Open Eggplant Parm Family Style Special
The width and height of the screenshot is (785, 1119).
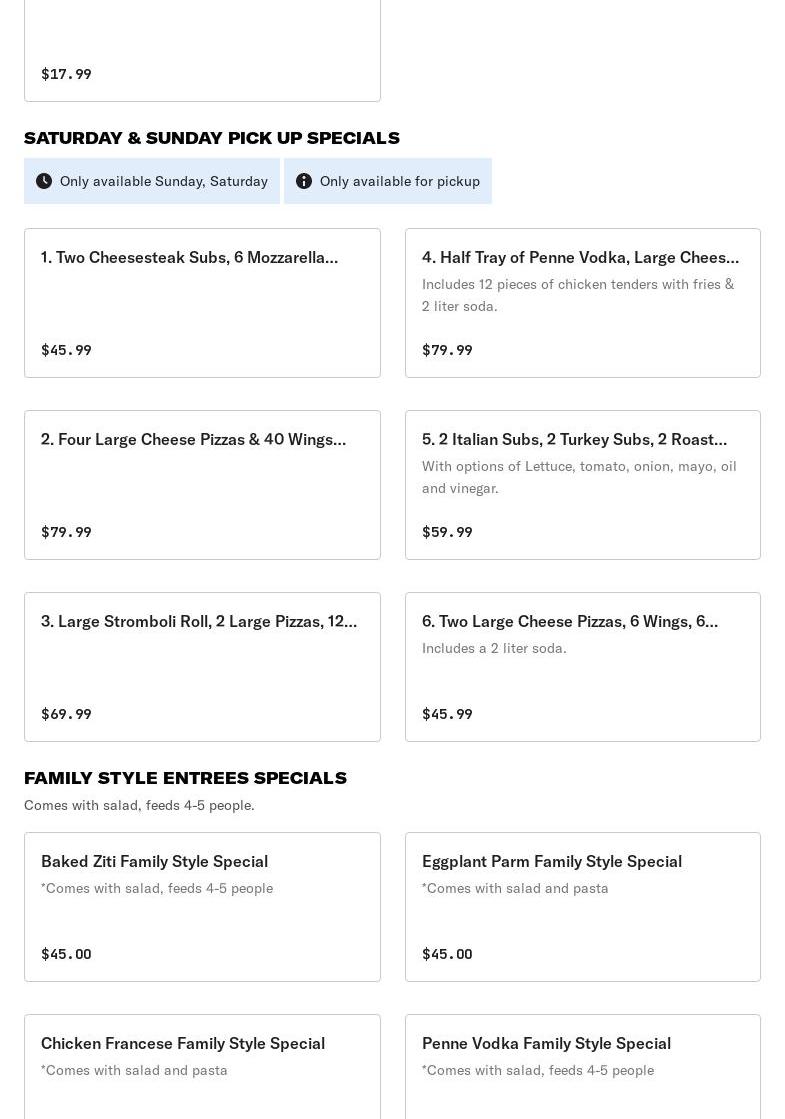click(582, 906)
